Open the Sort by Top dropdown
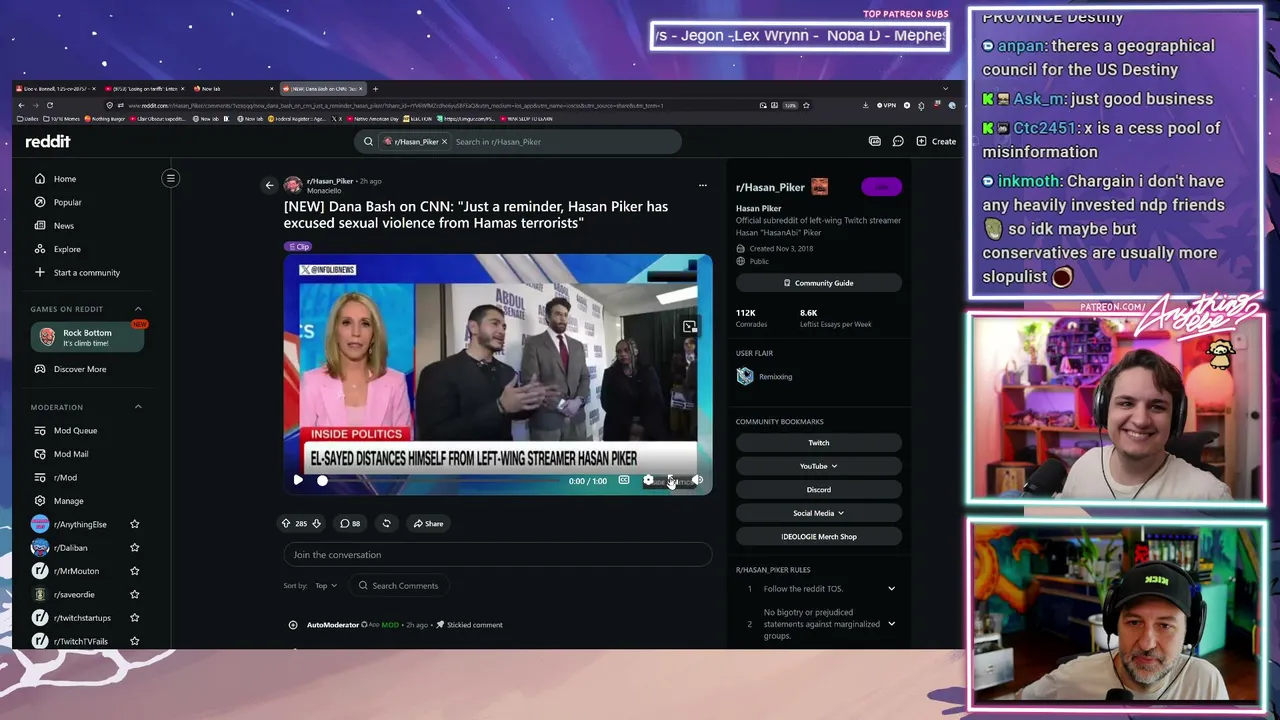The height and width of the screenshot is (720, 1280). tap(326, 586)
